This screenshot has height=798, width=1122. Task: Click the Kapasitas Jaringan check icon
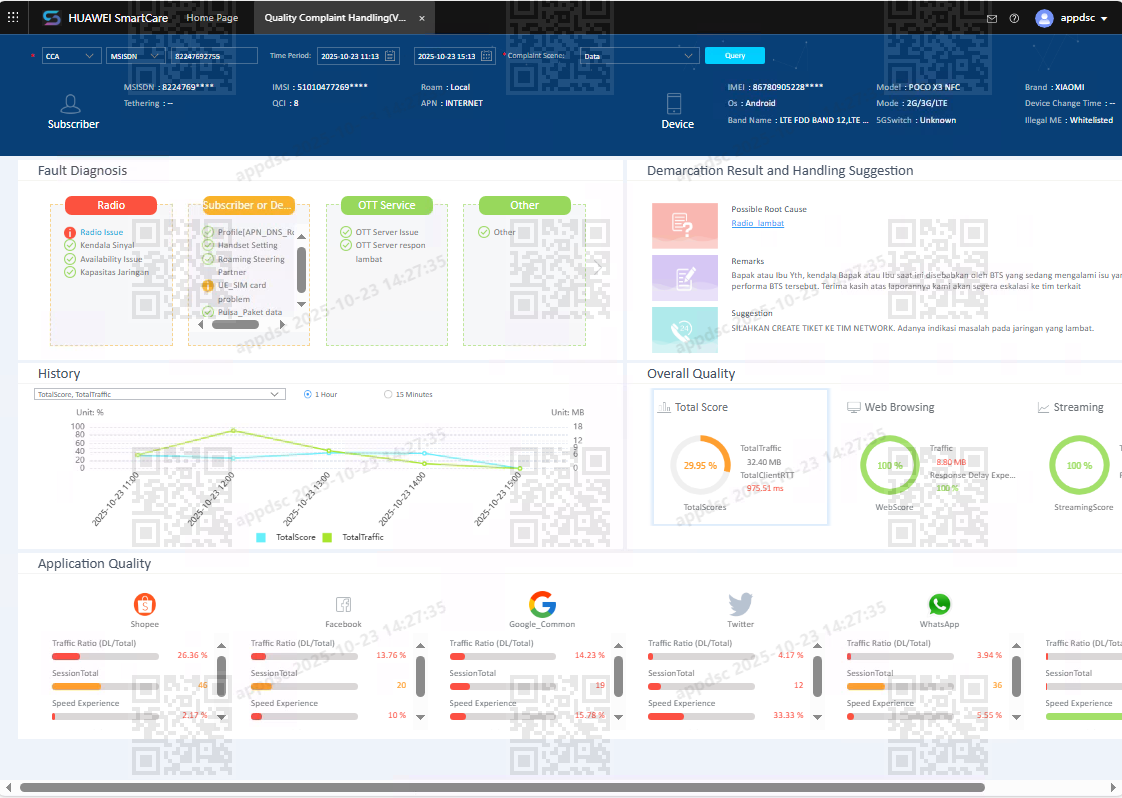(70, 272)
